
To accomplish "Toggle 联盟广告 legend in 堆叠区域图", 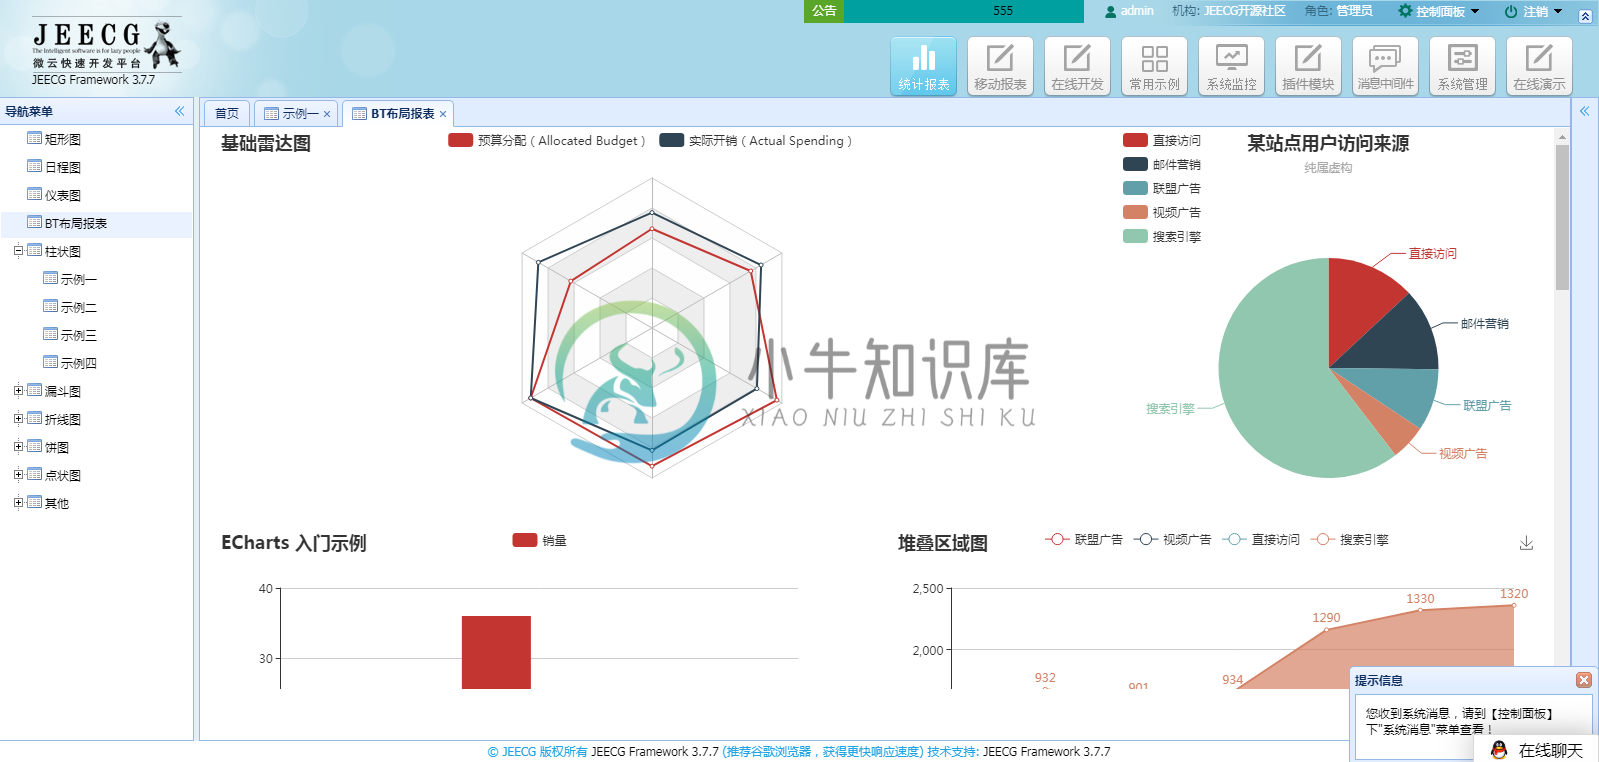I will (x=1084, y=540).
